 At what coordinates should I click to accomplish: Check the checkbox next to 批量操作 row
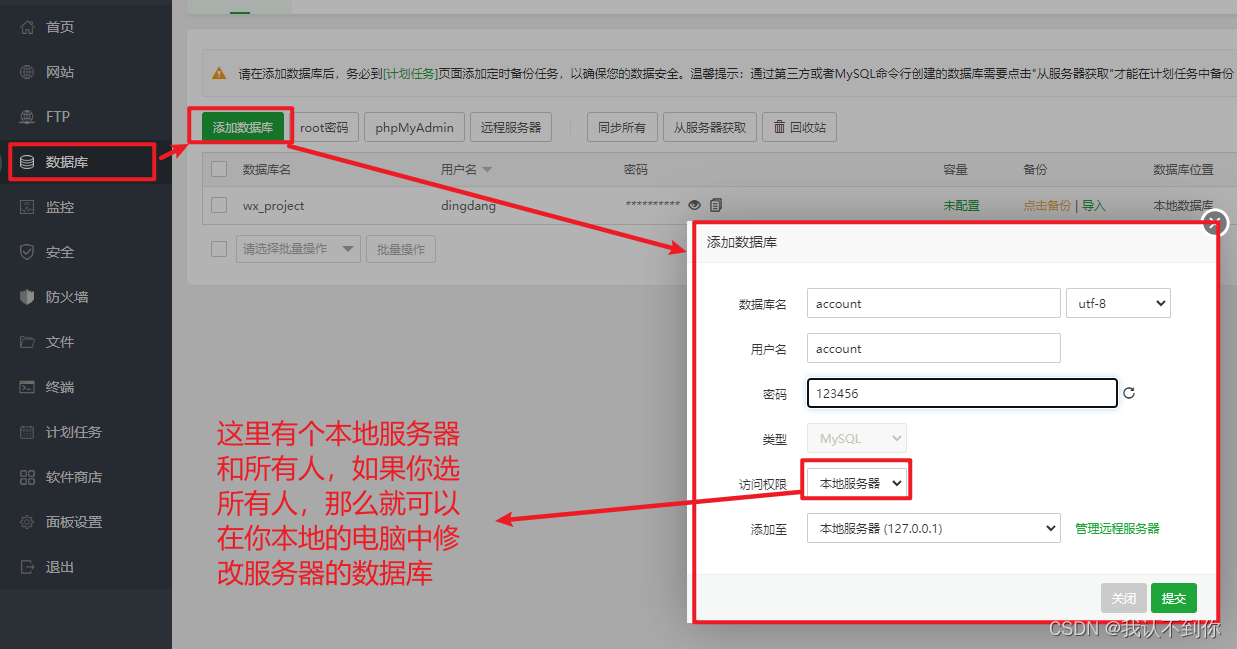(x=219, y=248)
